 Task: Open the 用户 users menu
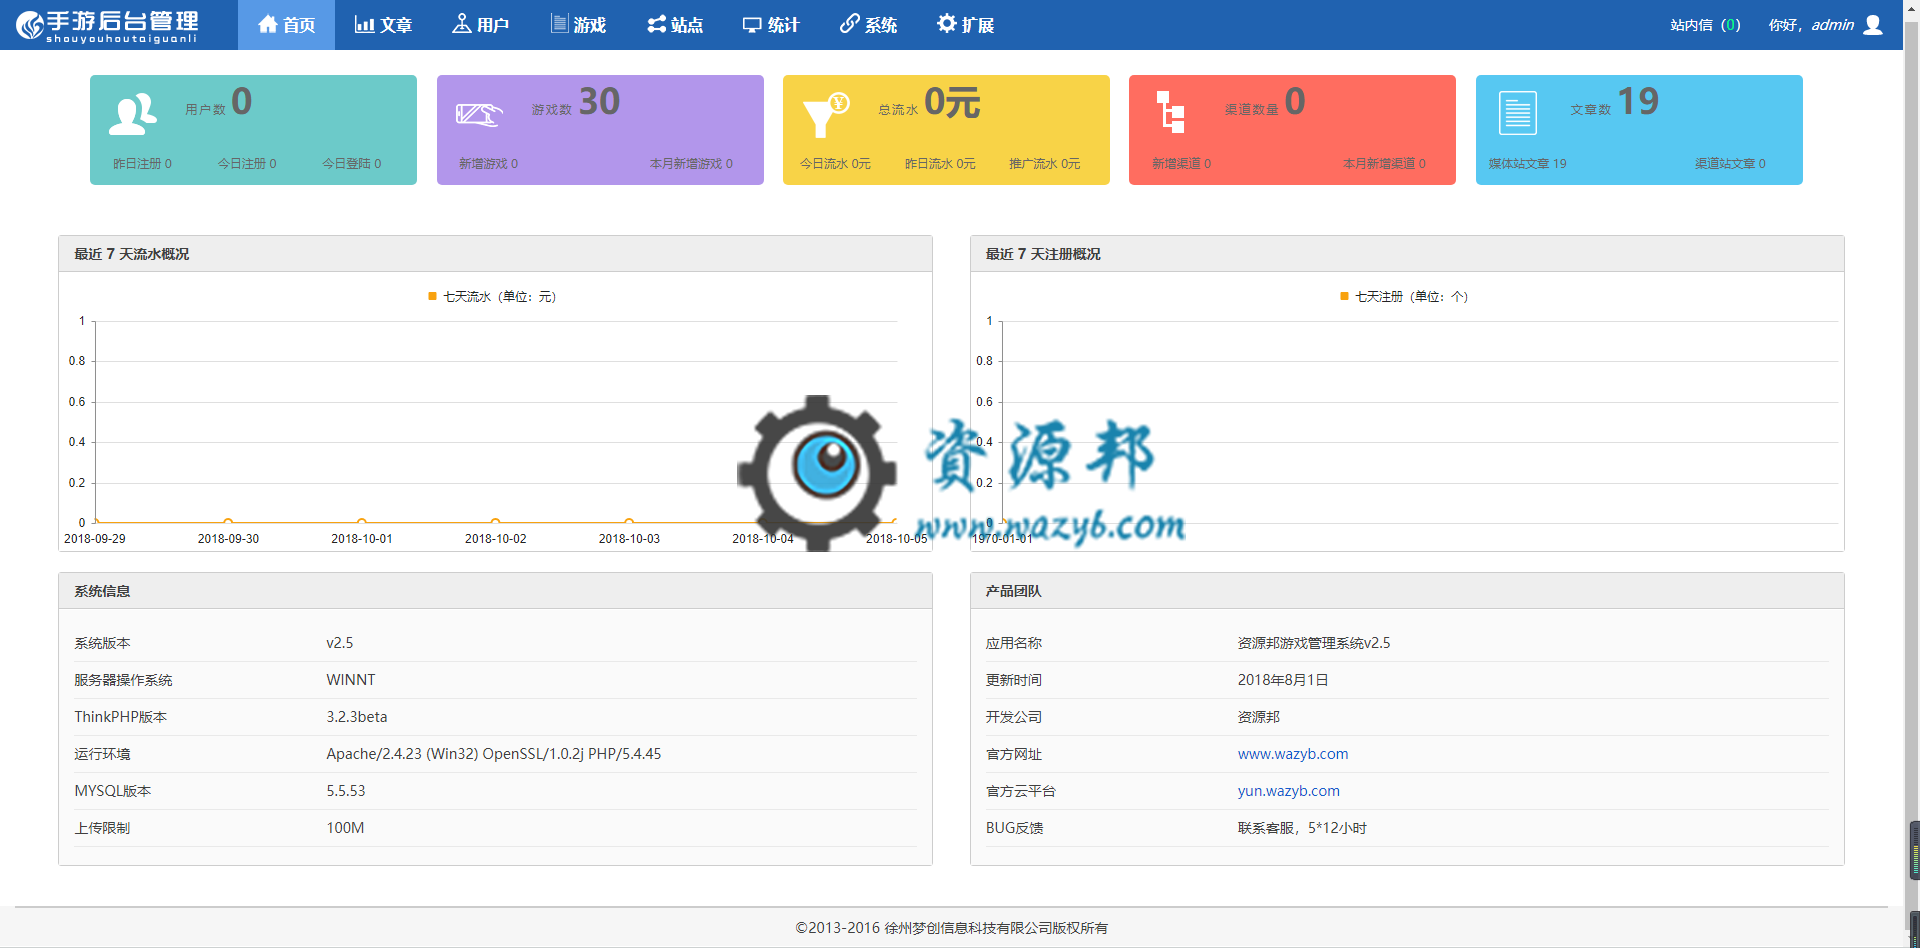(480, 25)
